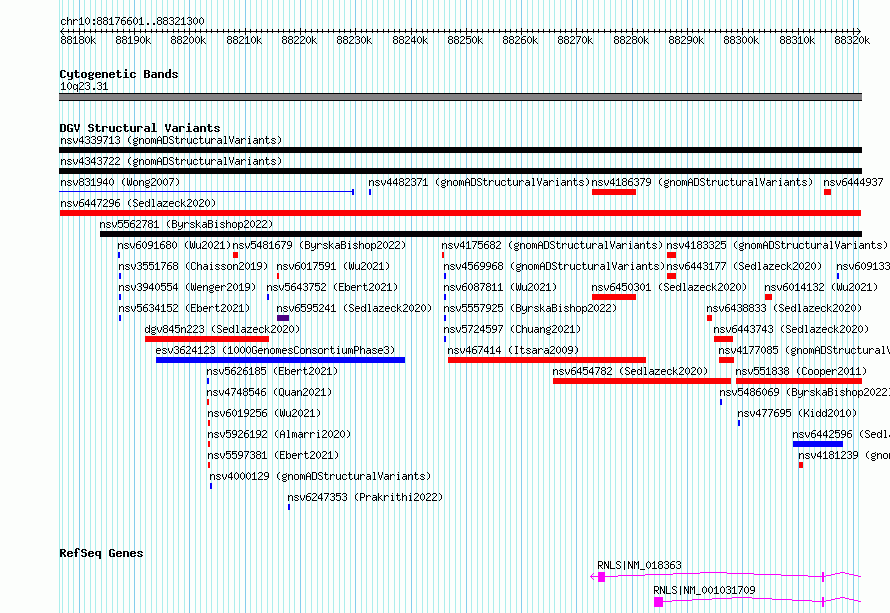Click the purple bar under nsv6595241
The image size is (890, 613).
click(283, 318)
